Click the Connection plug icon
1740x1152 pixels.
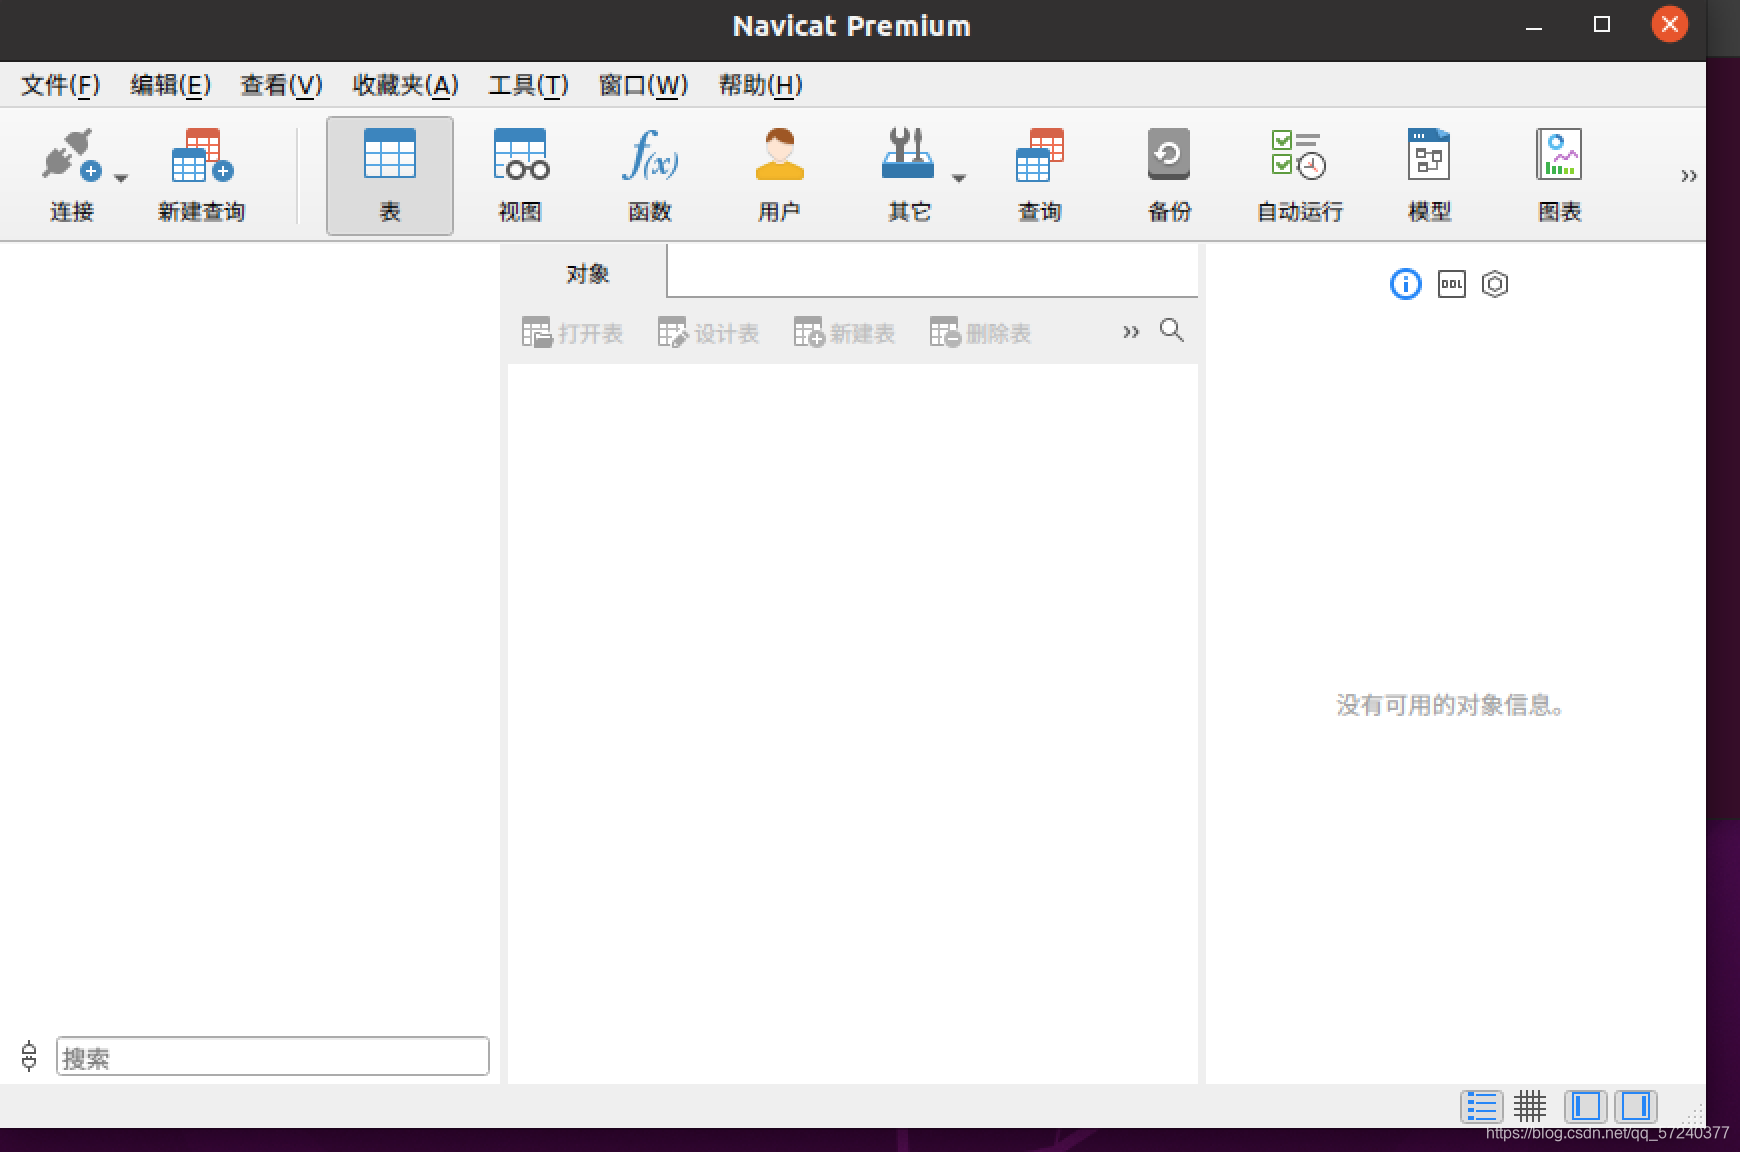pyautogui.click(x=70, y=156)
